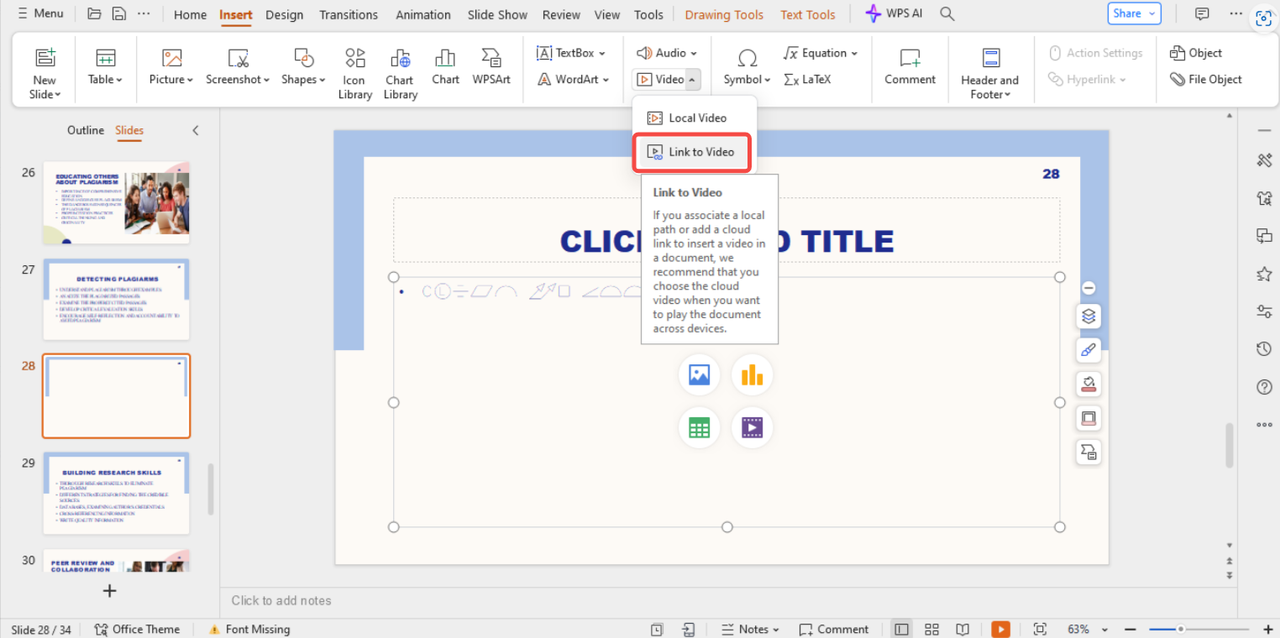
Task: Open the Menu hamburger button
Action: pos(40,14)
